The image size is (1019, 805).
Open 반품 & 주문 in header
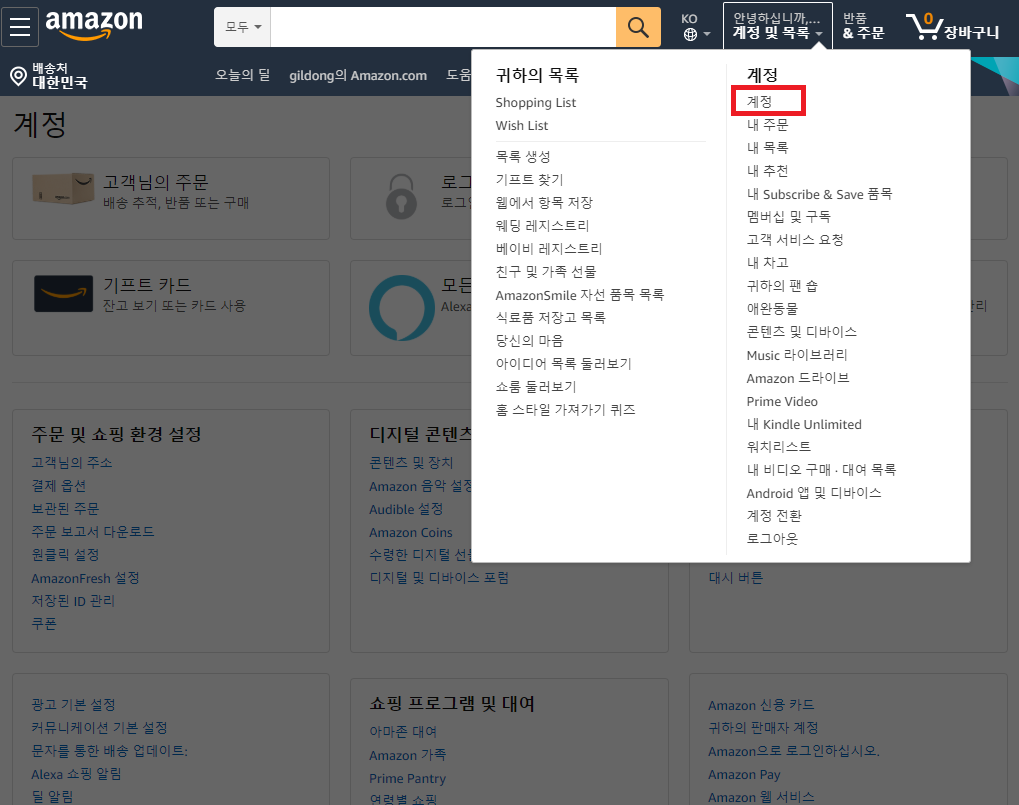(863, 26)
